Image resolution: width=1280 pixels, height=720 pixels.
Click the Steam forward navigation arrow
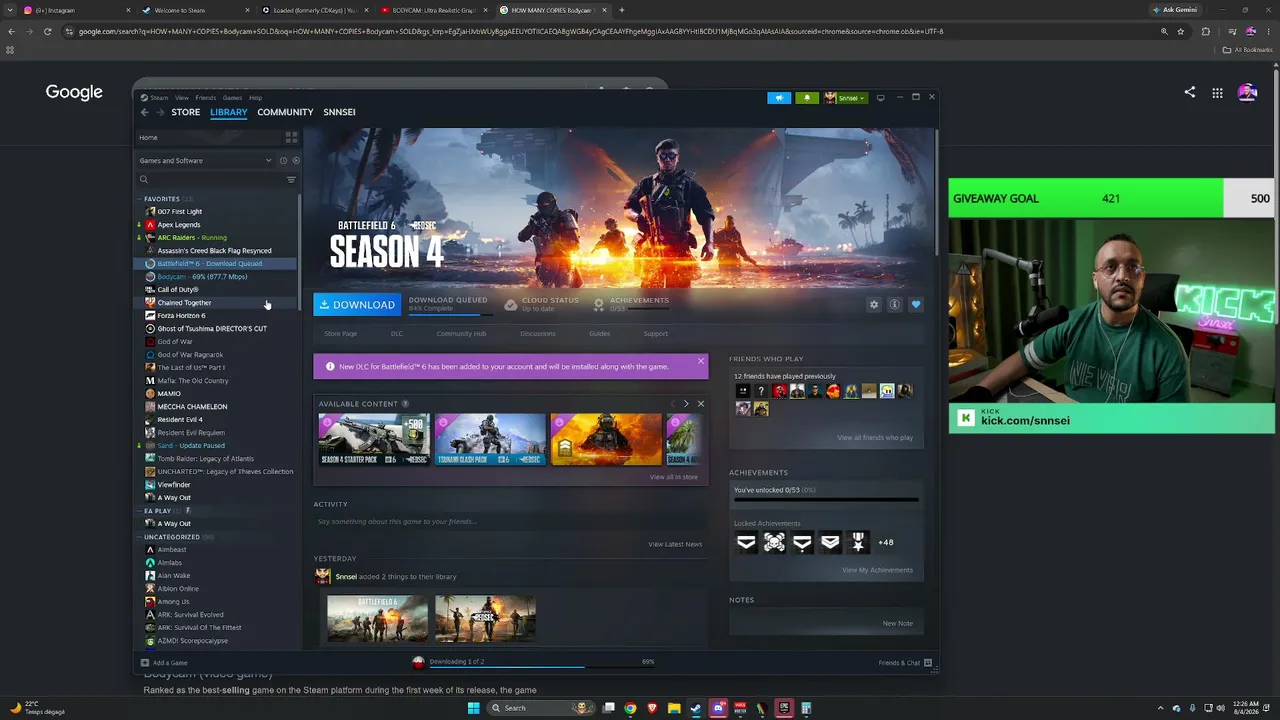click(160, 112)
